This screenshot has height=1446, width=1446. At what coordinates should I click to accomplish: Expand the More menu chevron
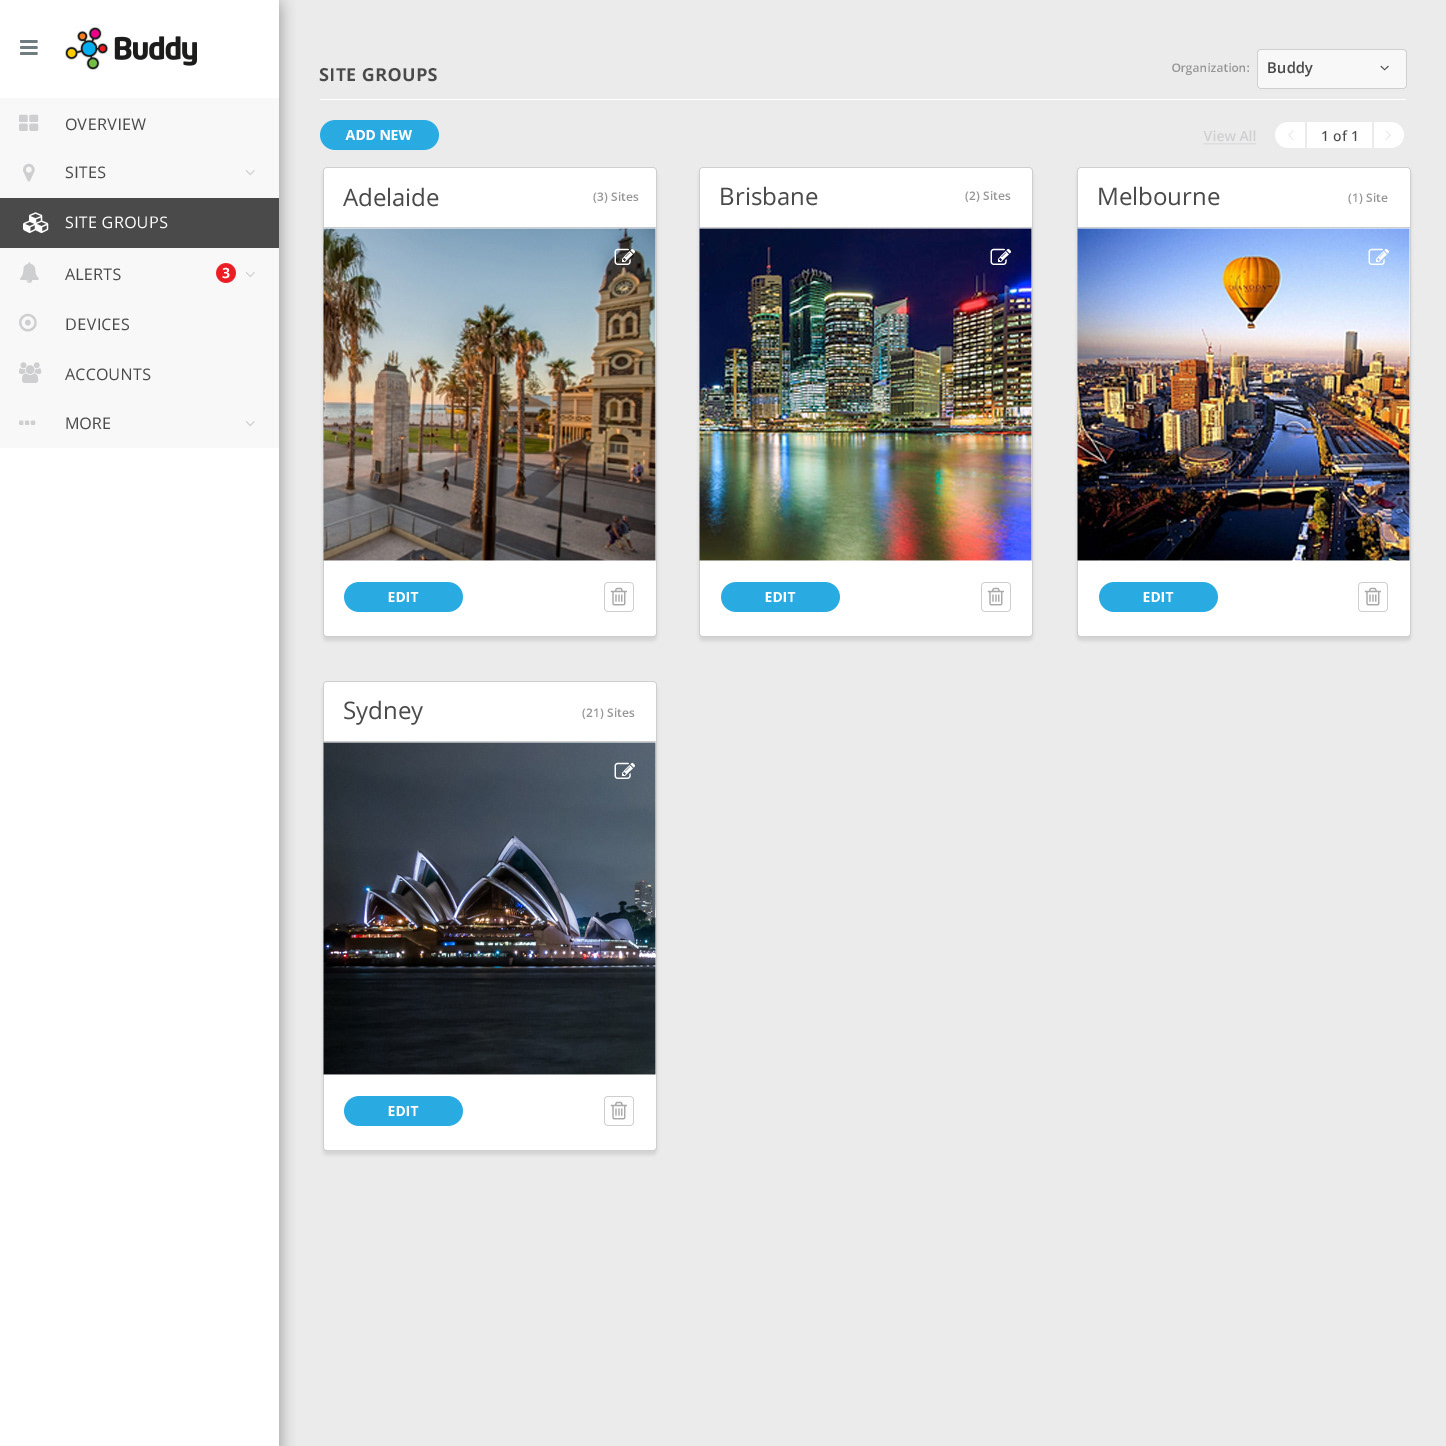point(250,423)
